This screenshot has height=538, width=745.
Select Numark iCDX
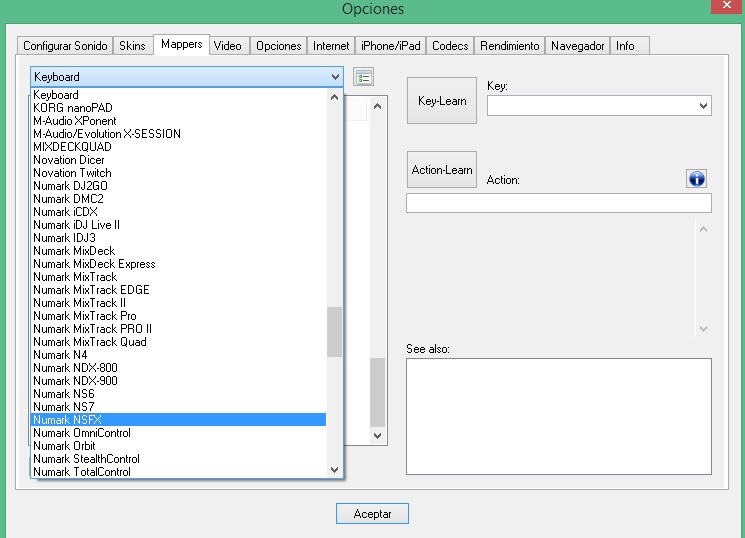pyautogui.click(x=179, y=212)
